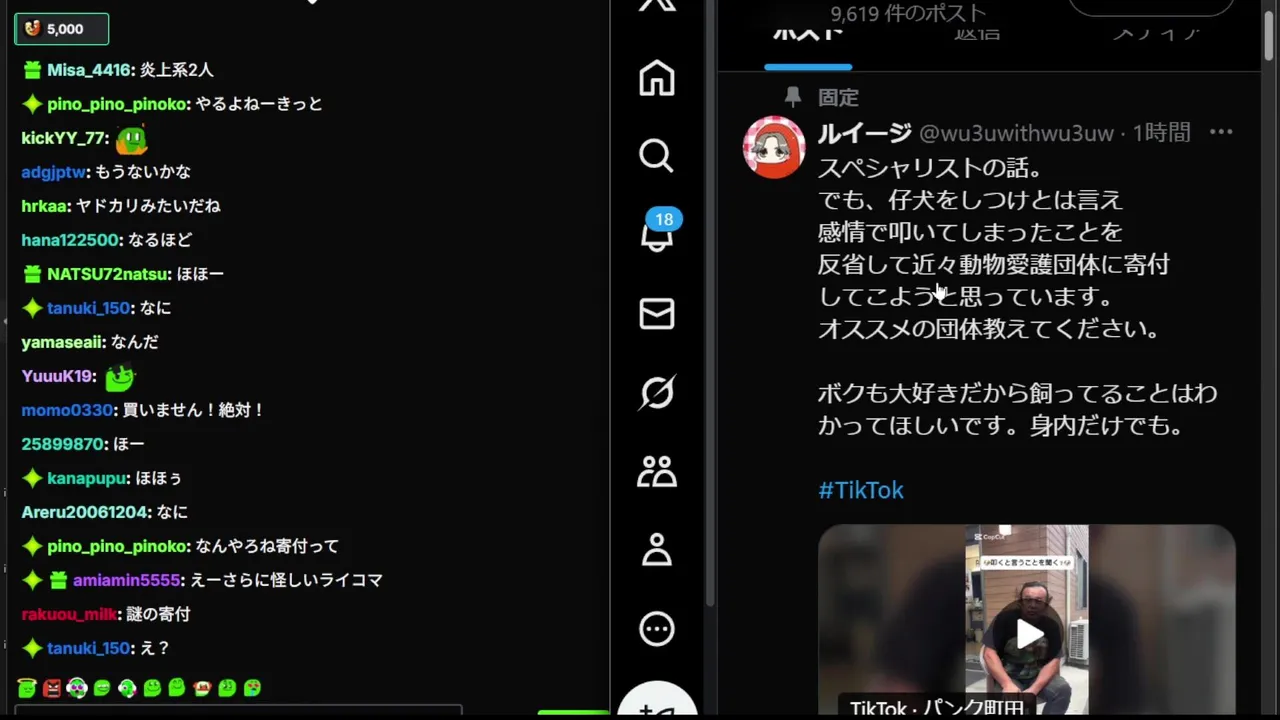Open @wu3uwithwu3uw handle link
Screen dimensions: 1280x720
(1016, 133)
